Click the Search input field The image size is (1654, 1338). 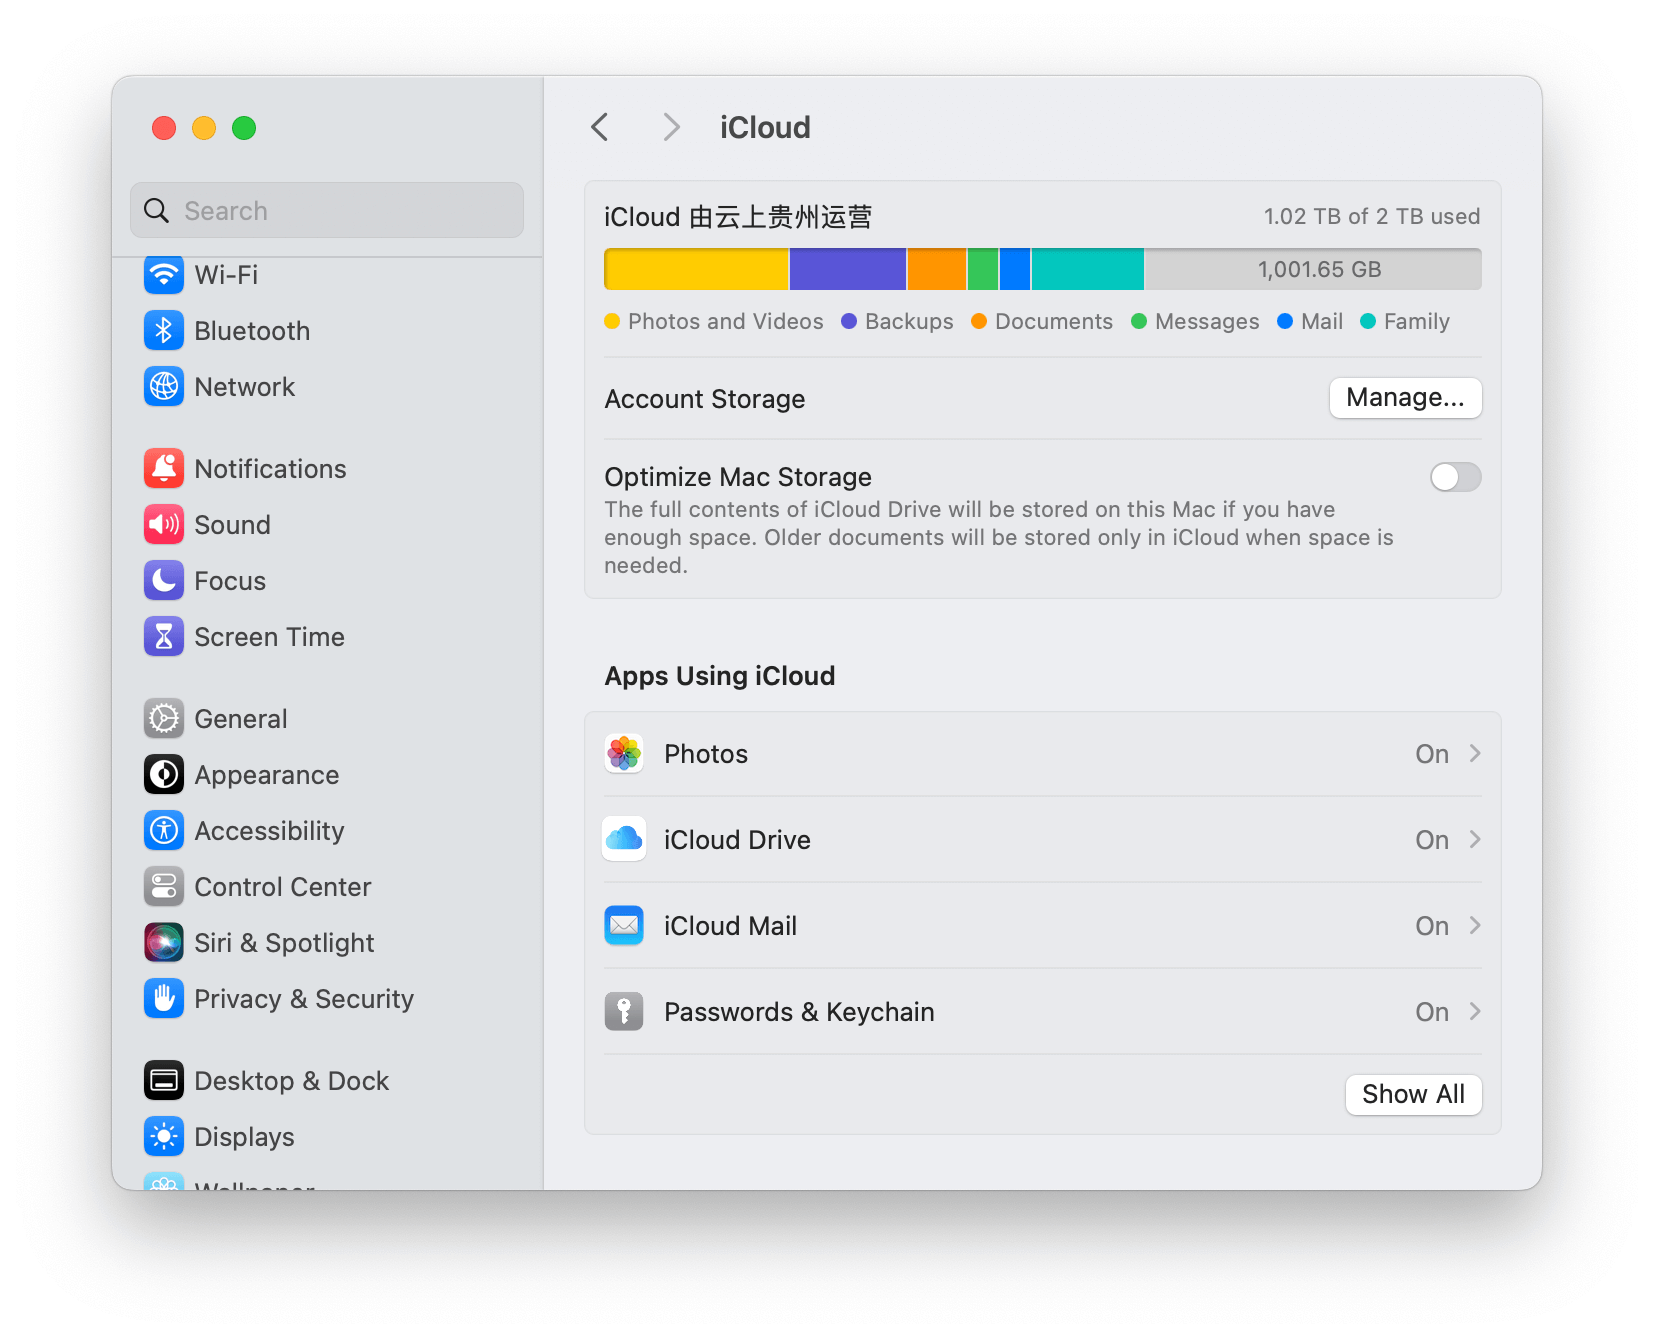[x=327, y=210]
